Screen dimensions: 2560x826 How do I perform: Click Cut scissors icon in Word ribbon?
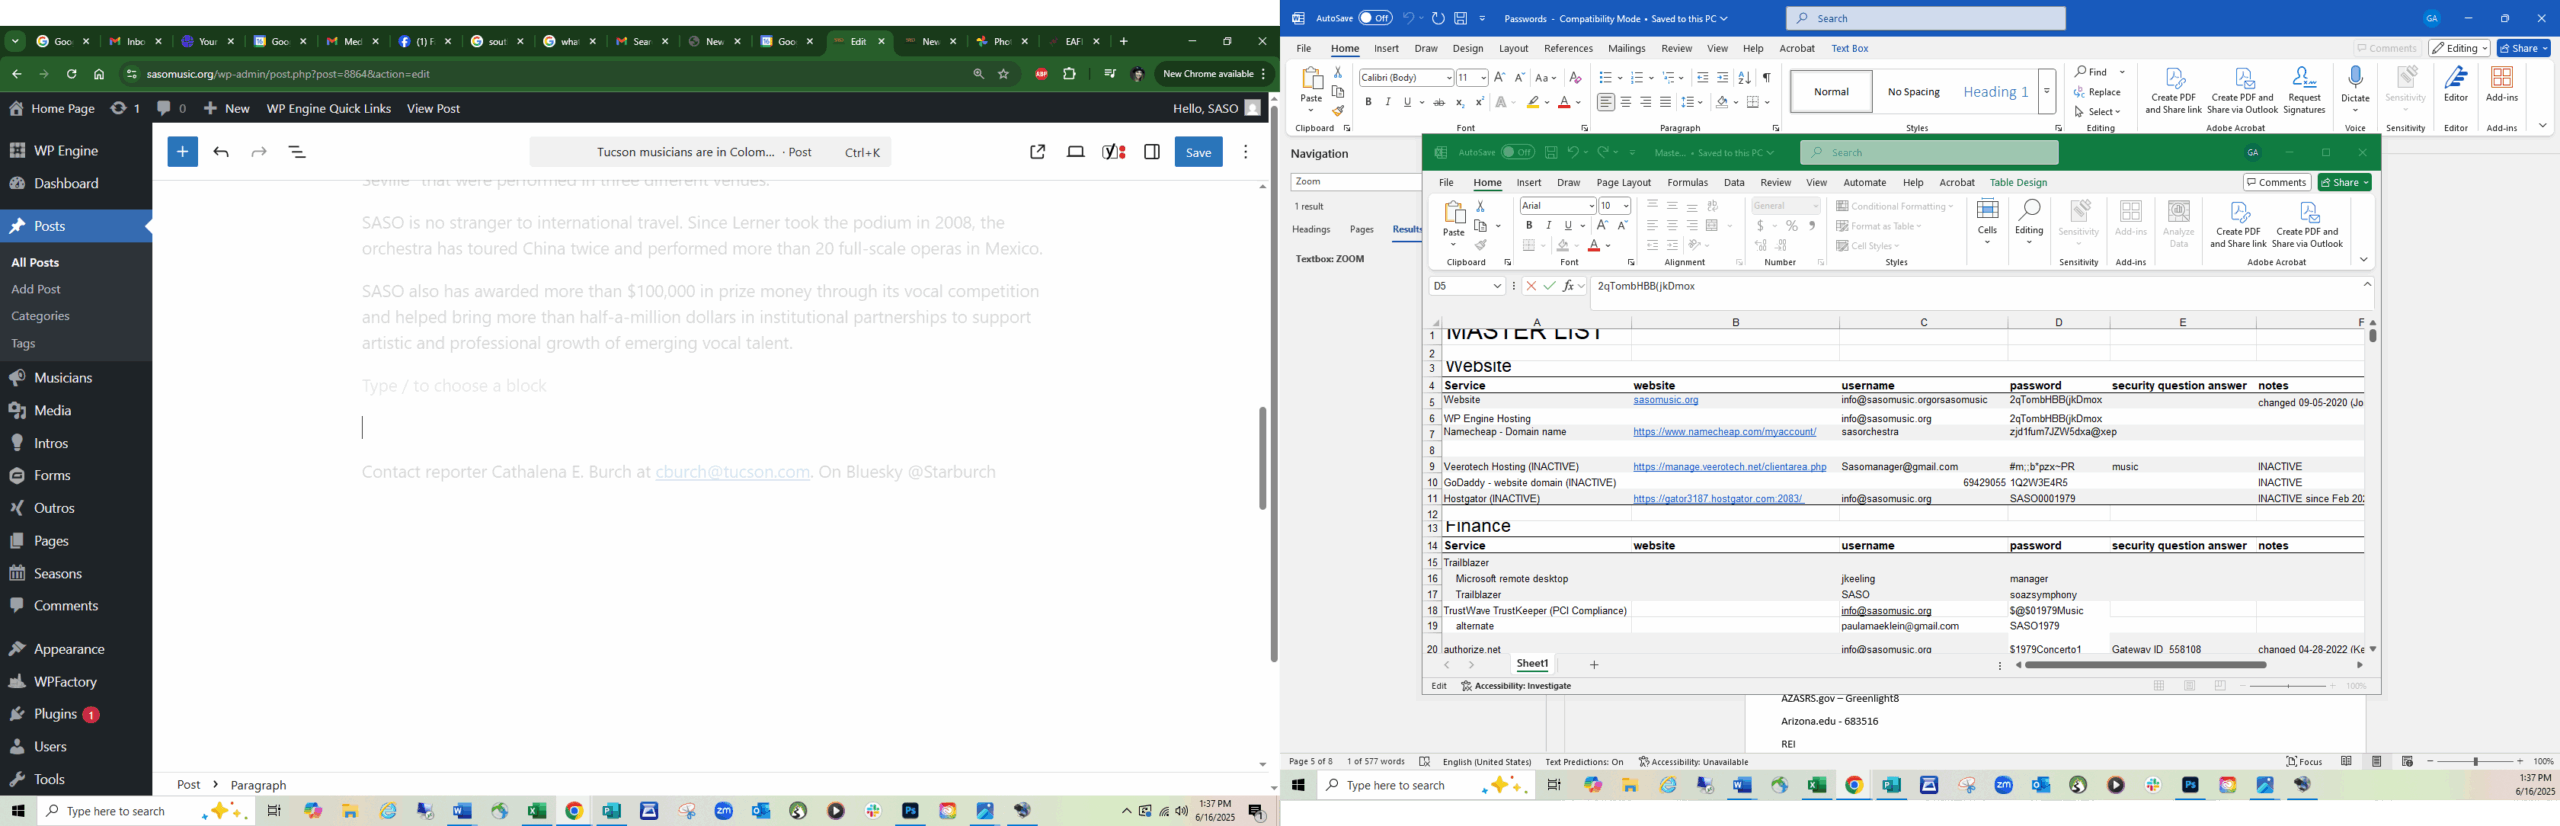pos(1338,72)
